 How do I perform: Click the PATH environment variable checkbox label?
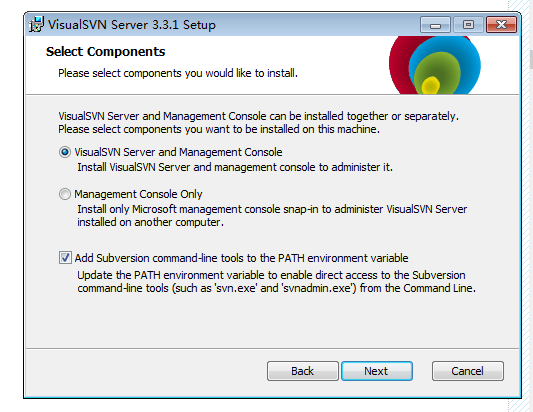(x=241, y=258)
